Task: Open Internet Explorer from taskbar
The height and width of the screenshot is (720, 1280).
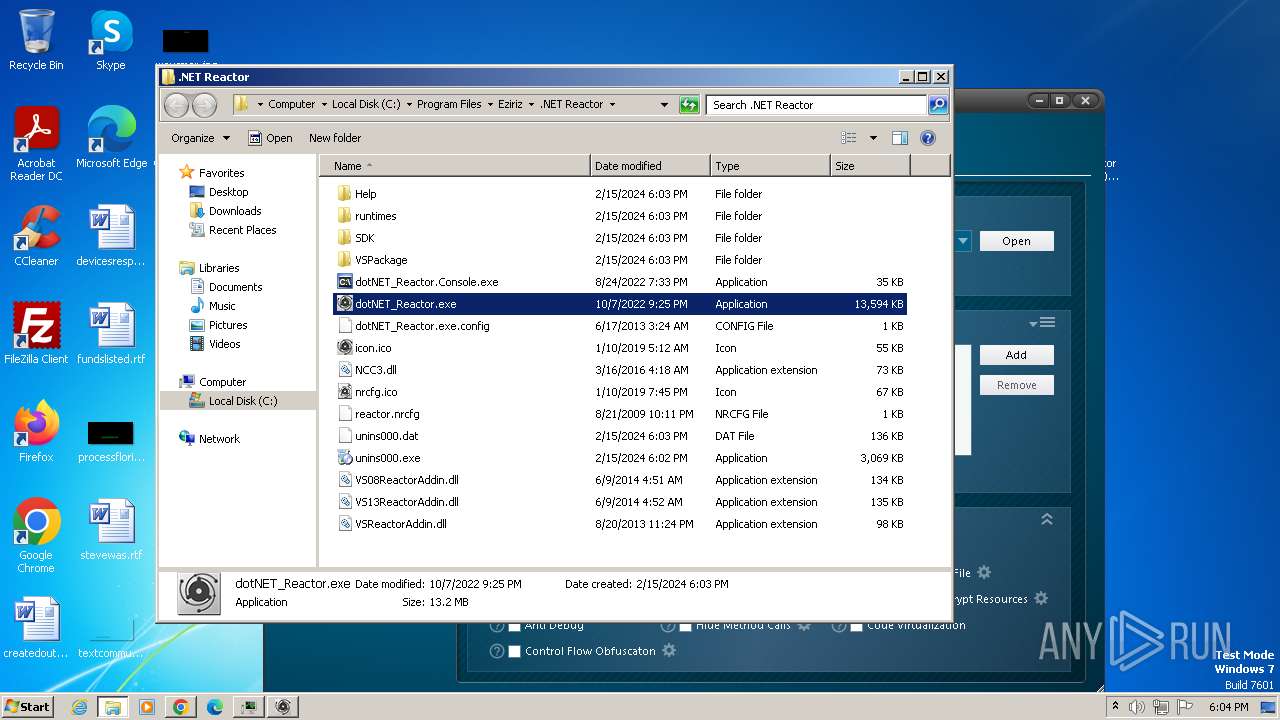Action: 79,706
